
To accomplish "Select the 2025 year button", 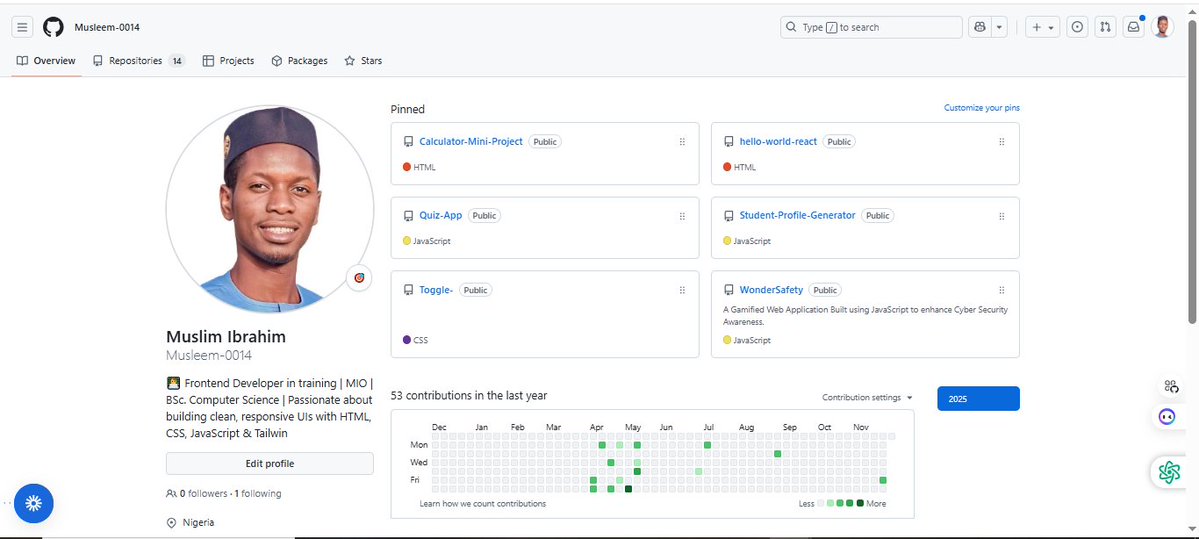I will pos(978,399).
